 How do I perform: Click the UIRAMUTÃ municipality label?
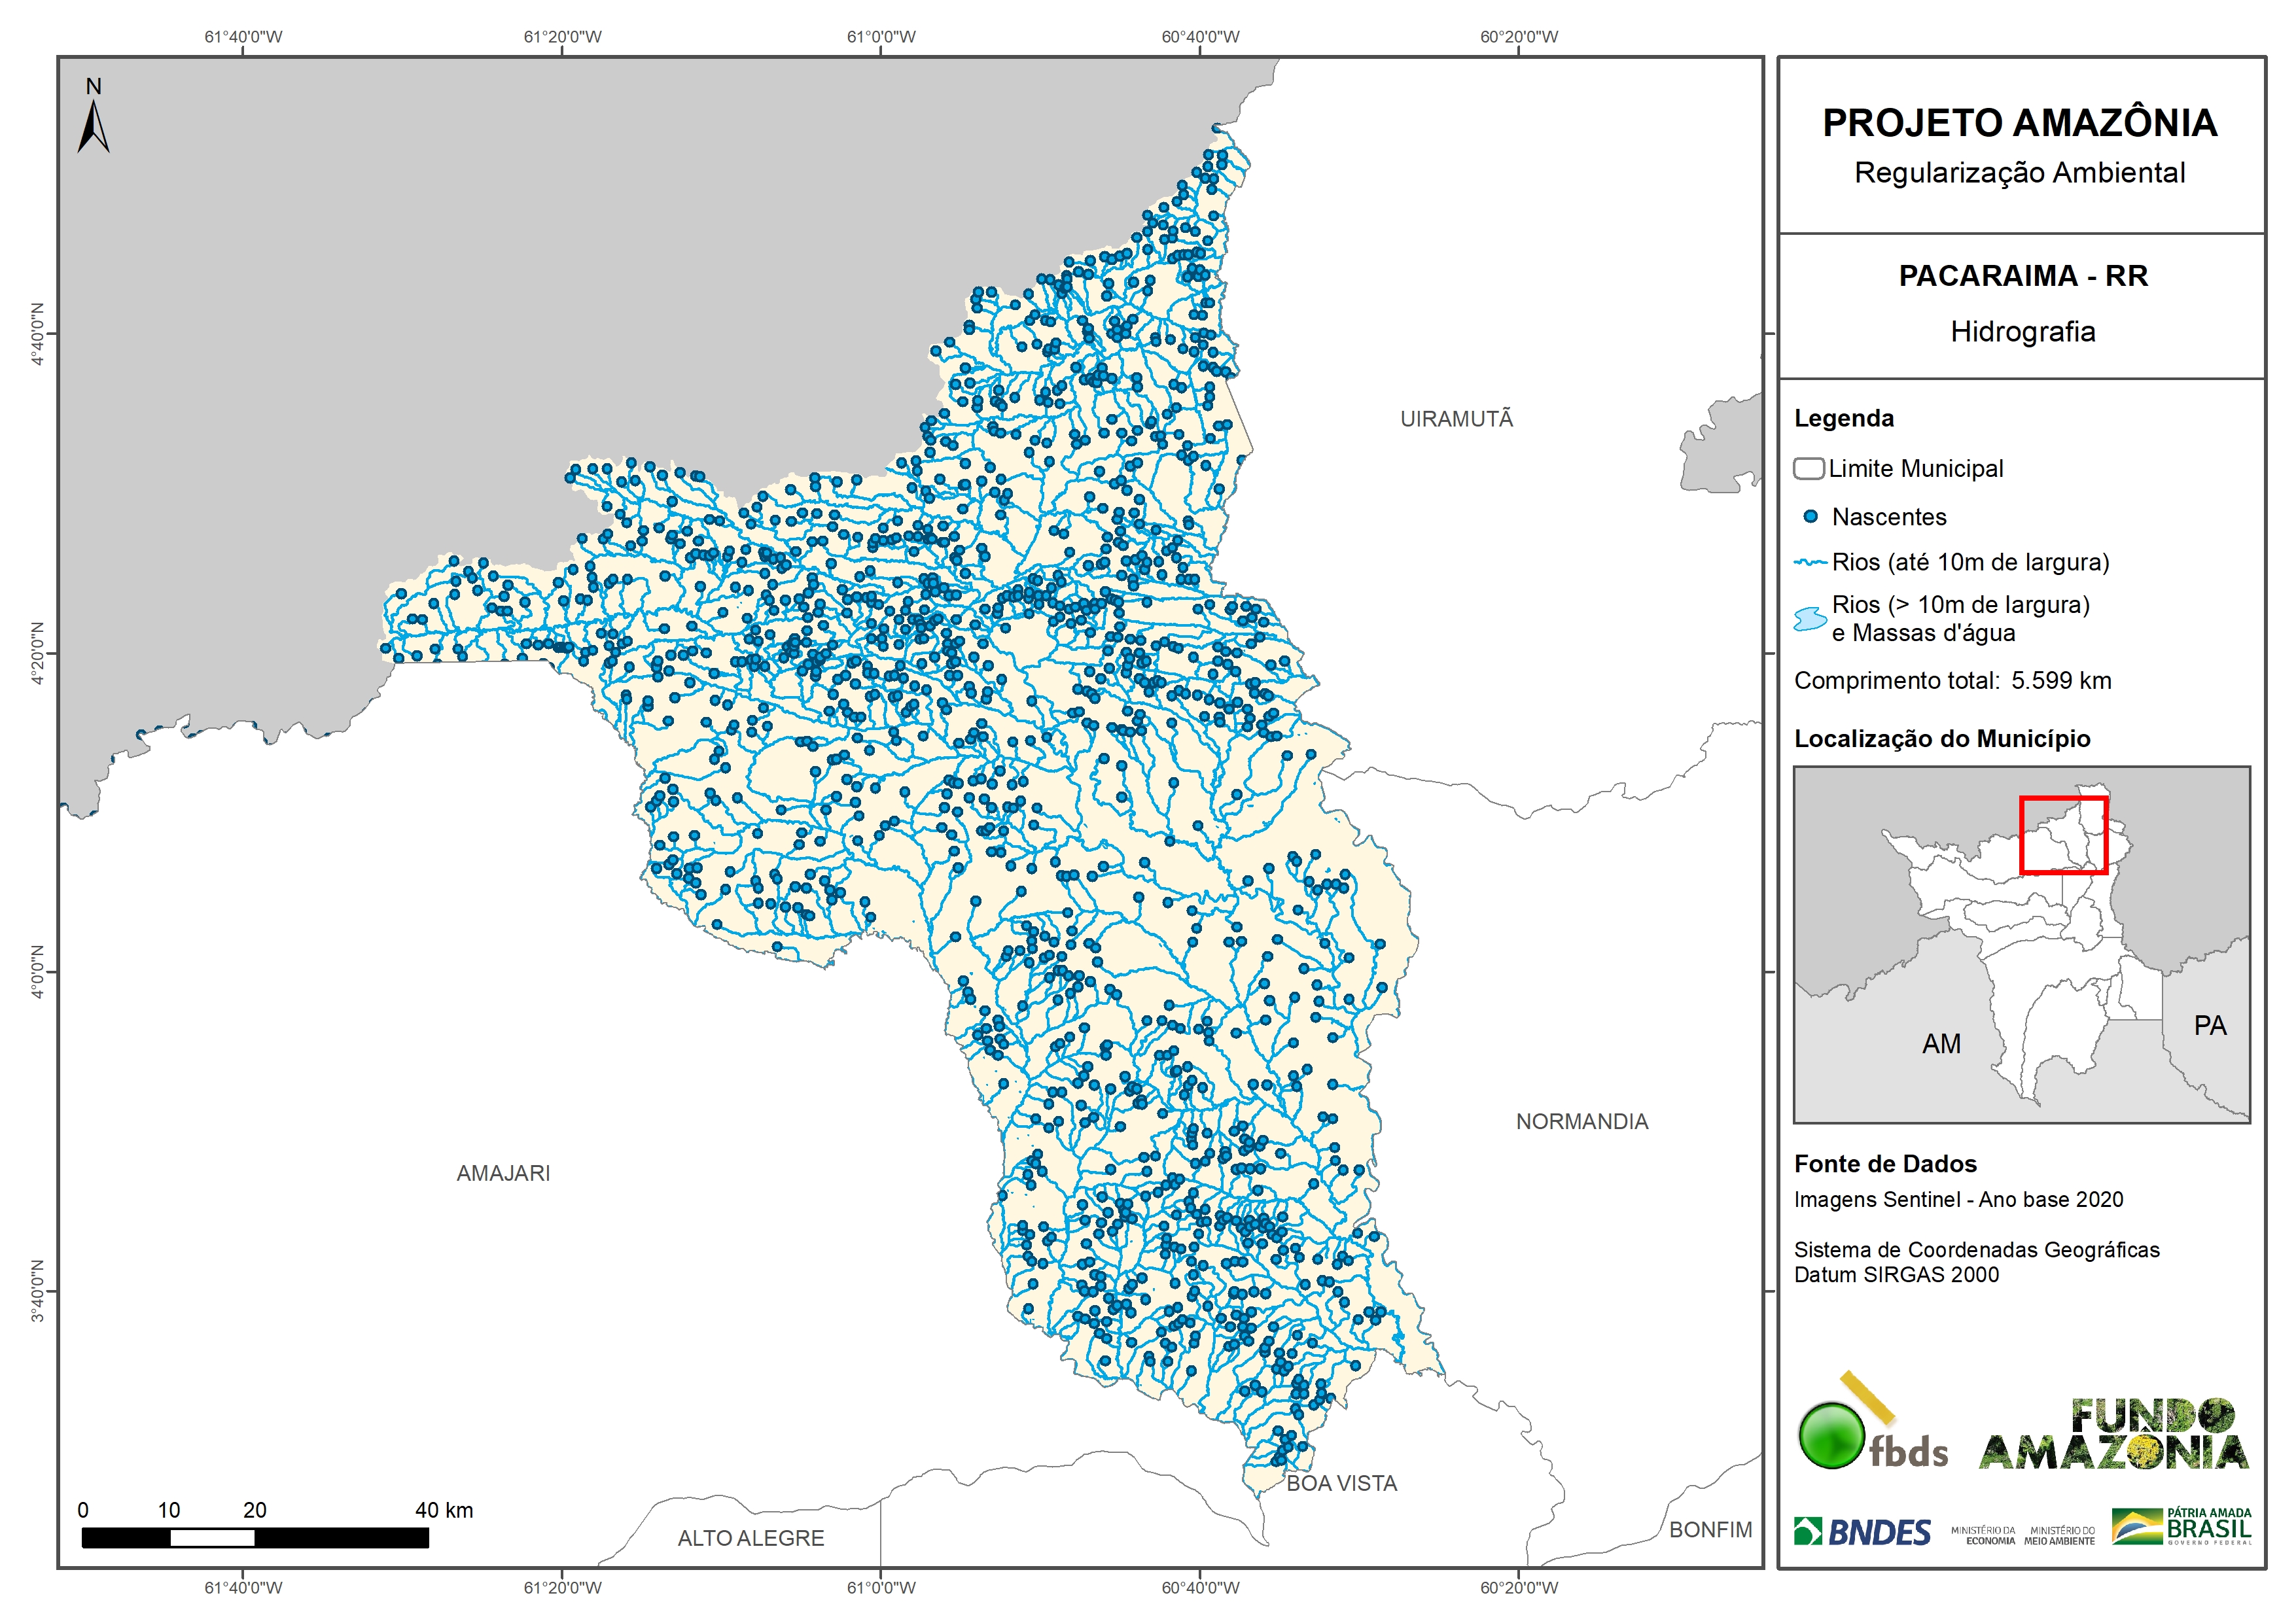[x=1456, y=419]
